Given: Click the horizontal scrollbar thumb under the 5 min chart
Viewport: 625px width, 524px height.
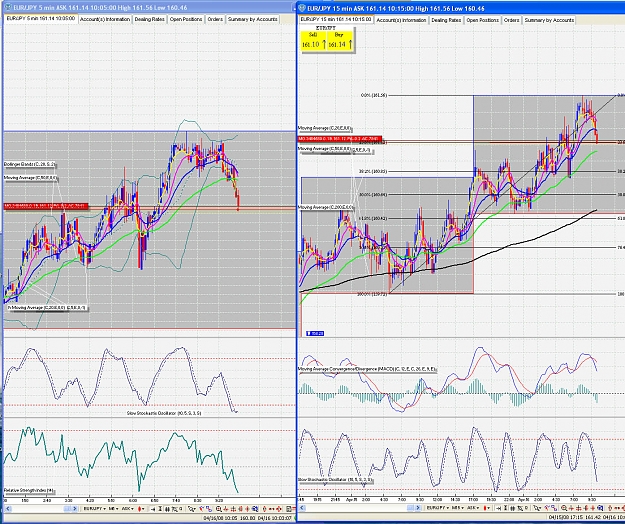Looking at the screenshot, I should [x=67, y=508].
